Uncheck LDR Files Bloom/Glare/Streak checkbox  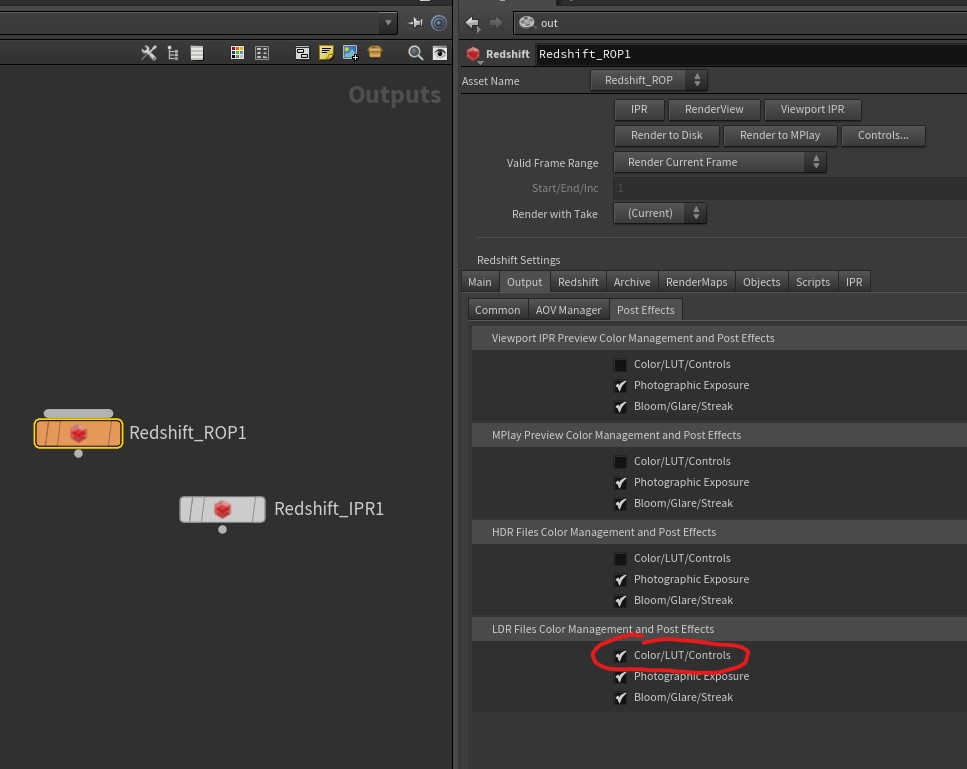click(x=620, y=698)
